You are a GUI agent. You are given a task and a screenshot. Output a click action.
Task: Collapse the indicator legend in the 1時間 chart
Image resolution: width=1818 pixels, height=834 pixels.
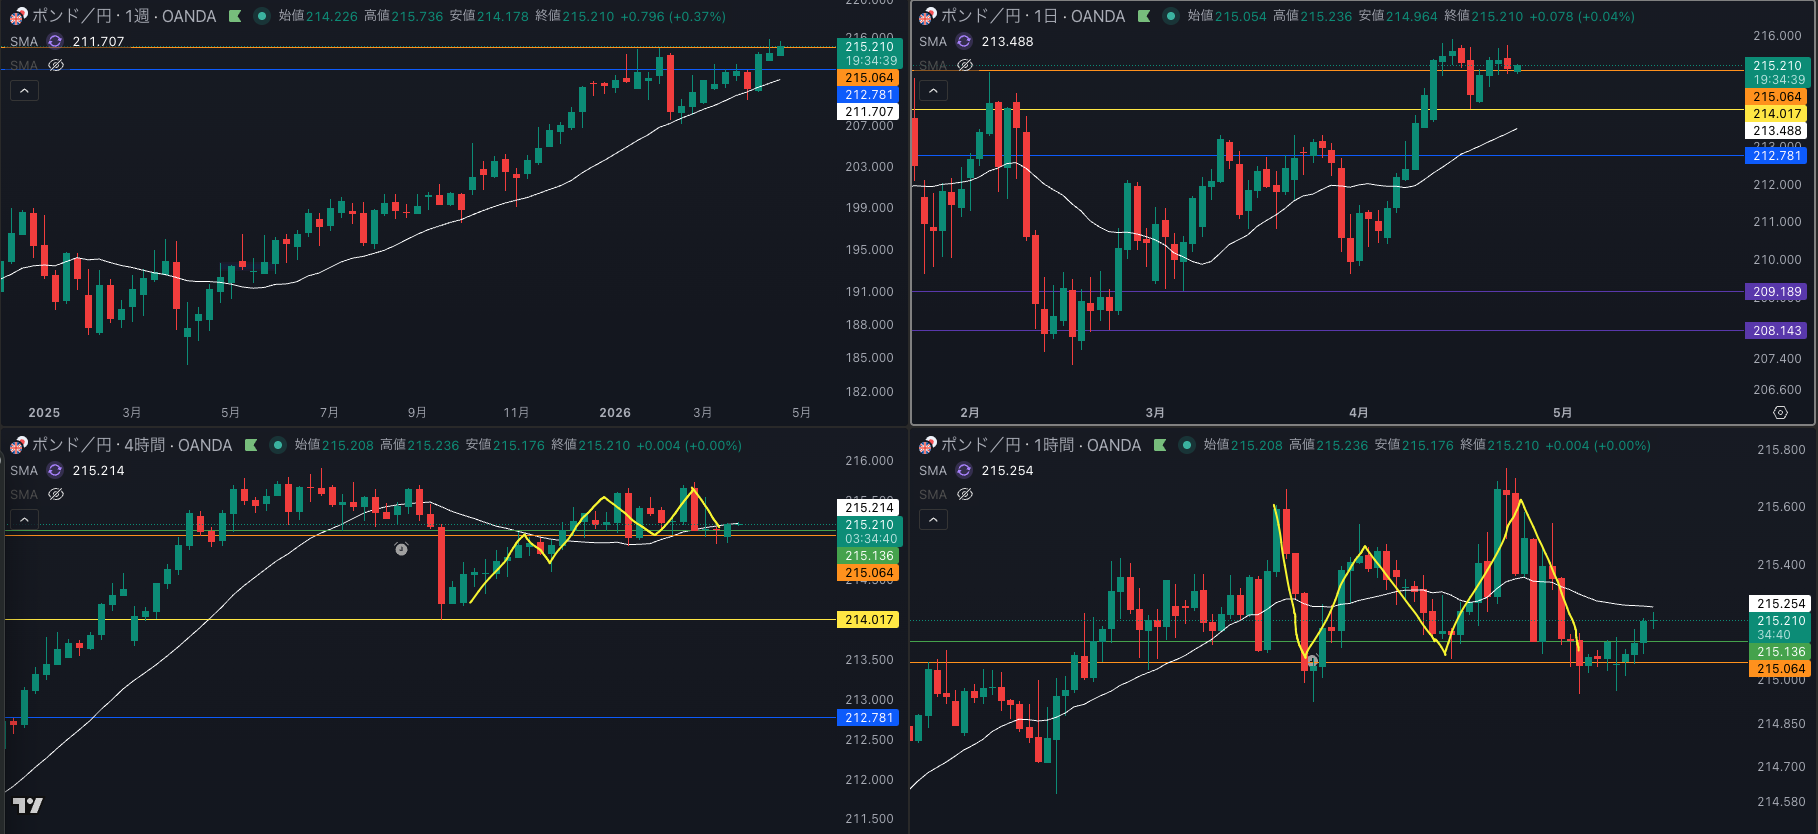click(x=933, y=520)
